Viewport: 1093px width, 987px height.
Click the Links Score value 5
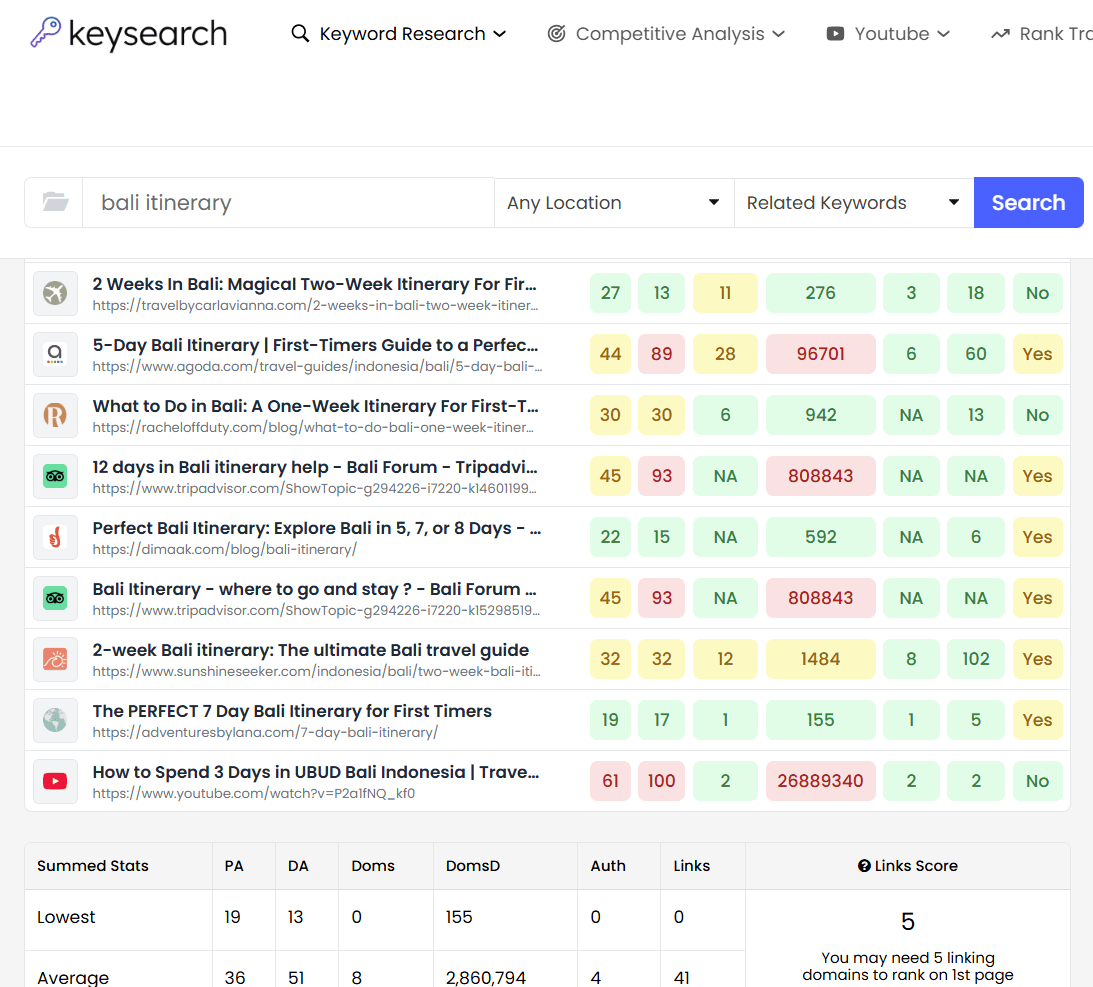click(x=908, y=921)
